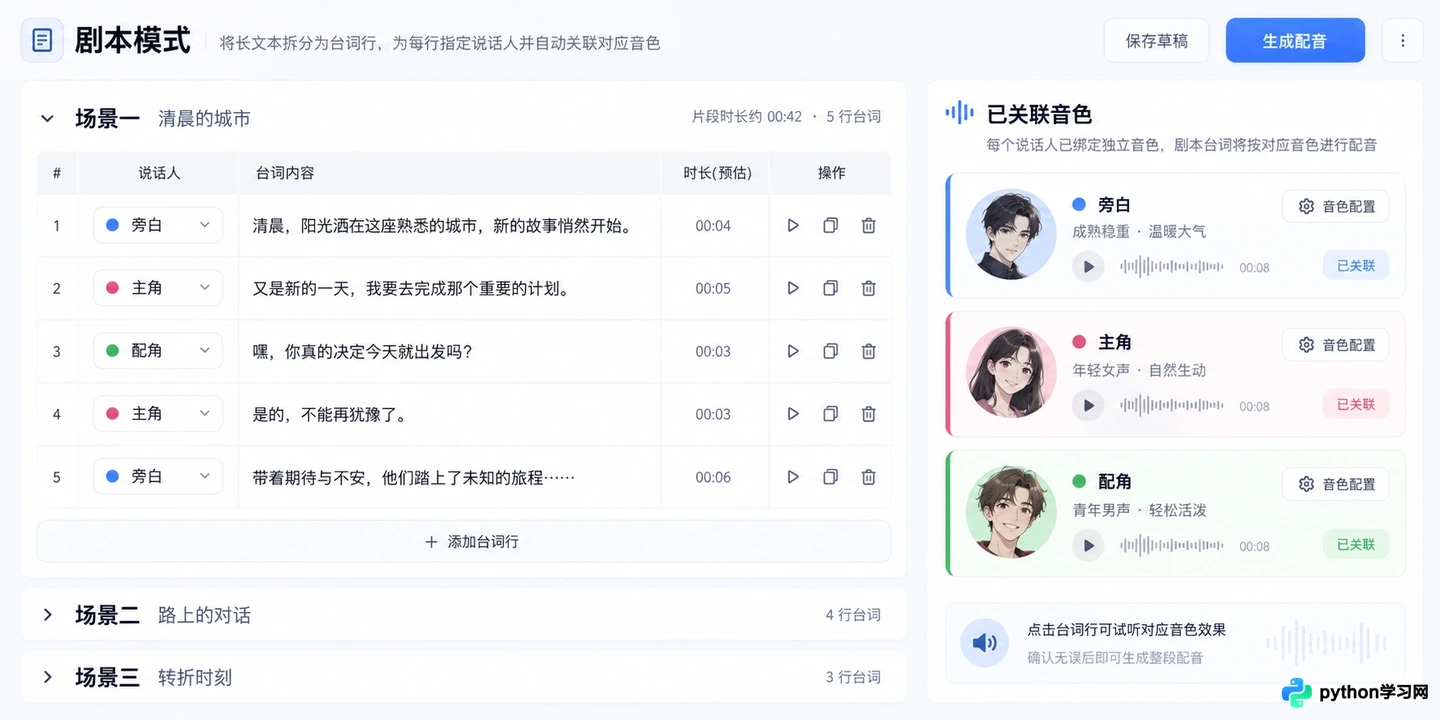Delete row 5 line 带着期待与不安
This screenshot has width=1440, height=720.
click(x=868, y=477)
